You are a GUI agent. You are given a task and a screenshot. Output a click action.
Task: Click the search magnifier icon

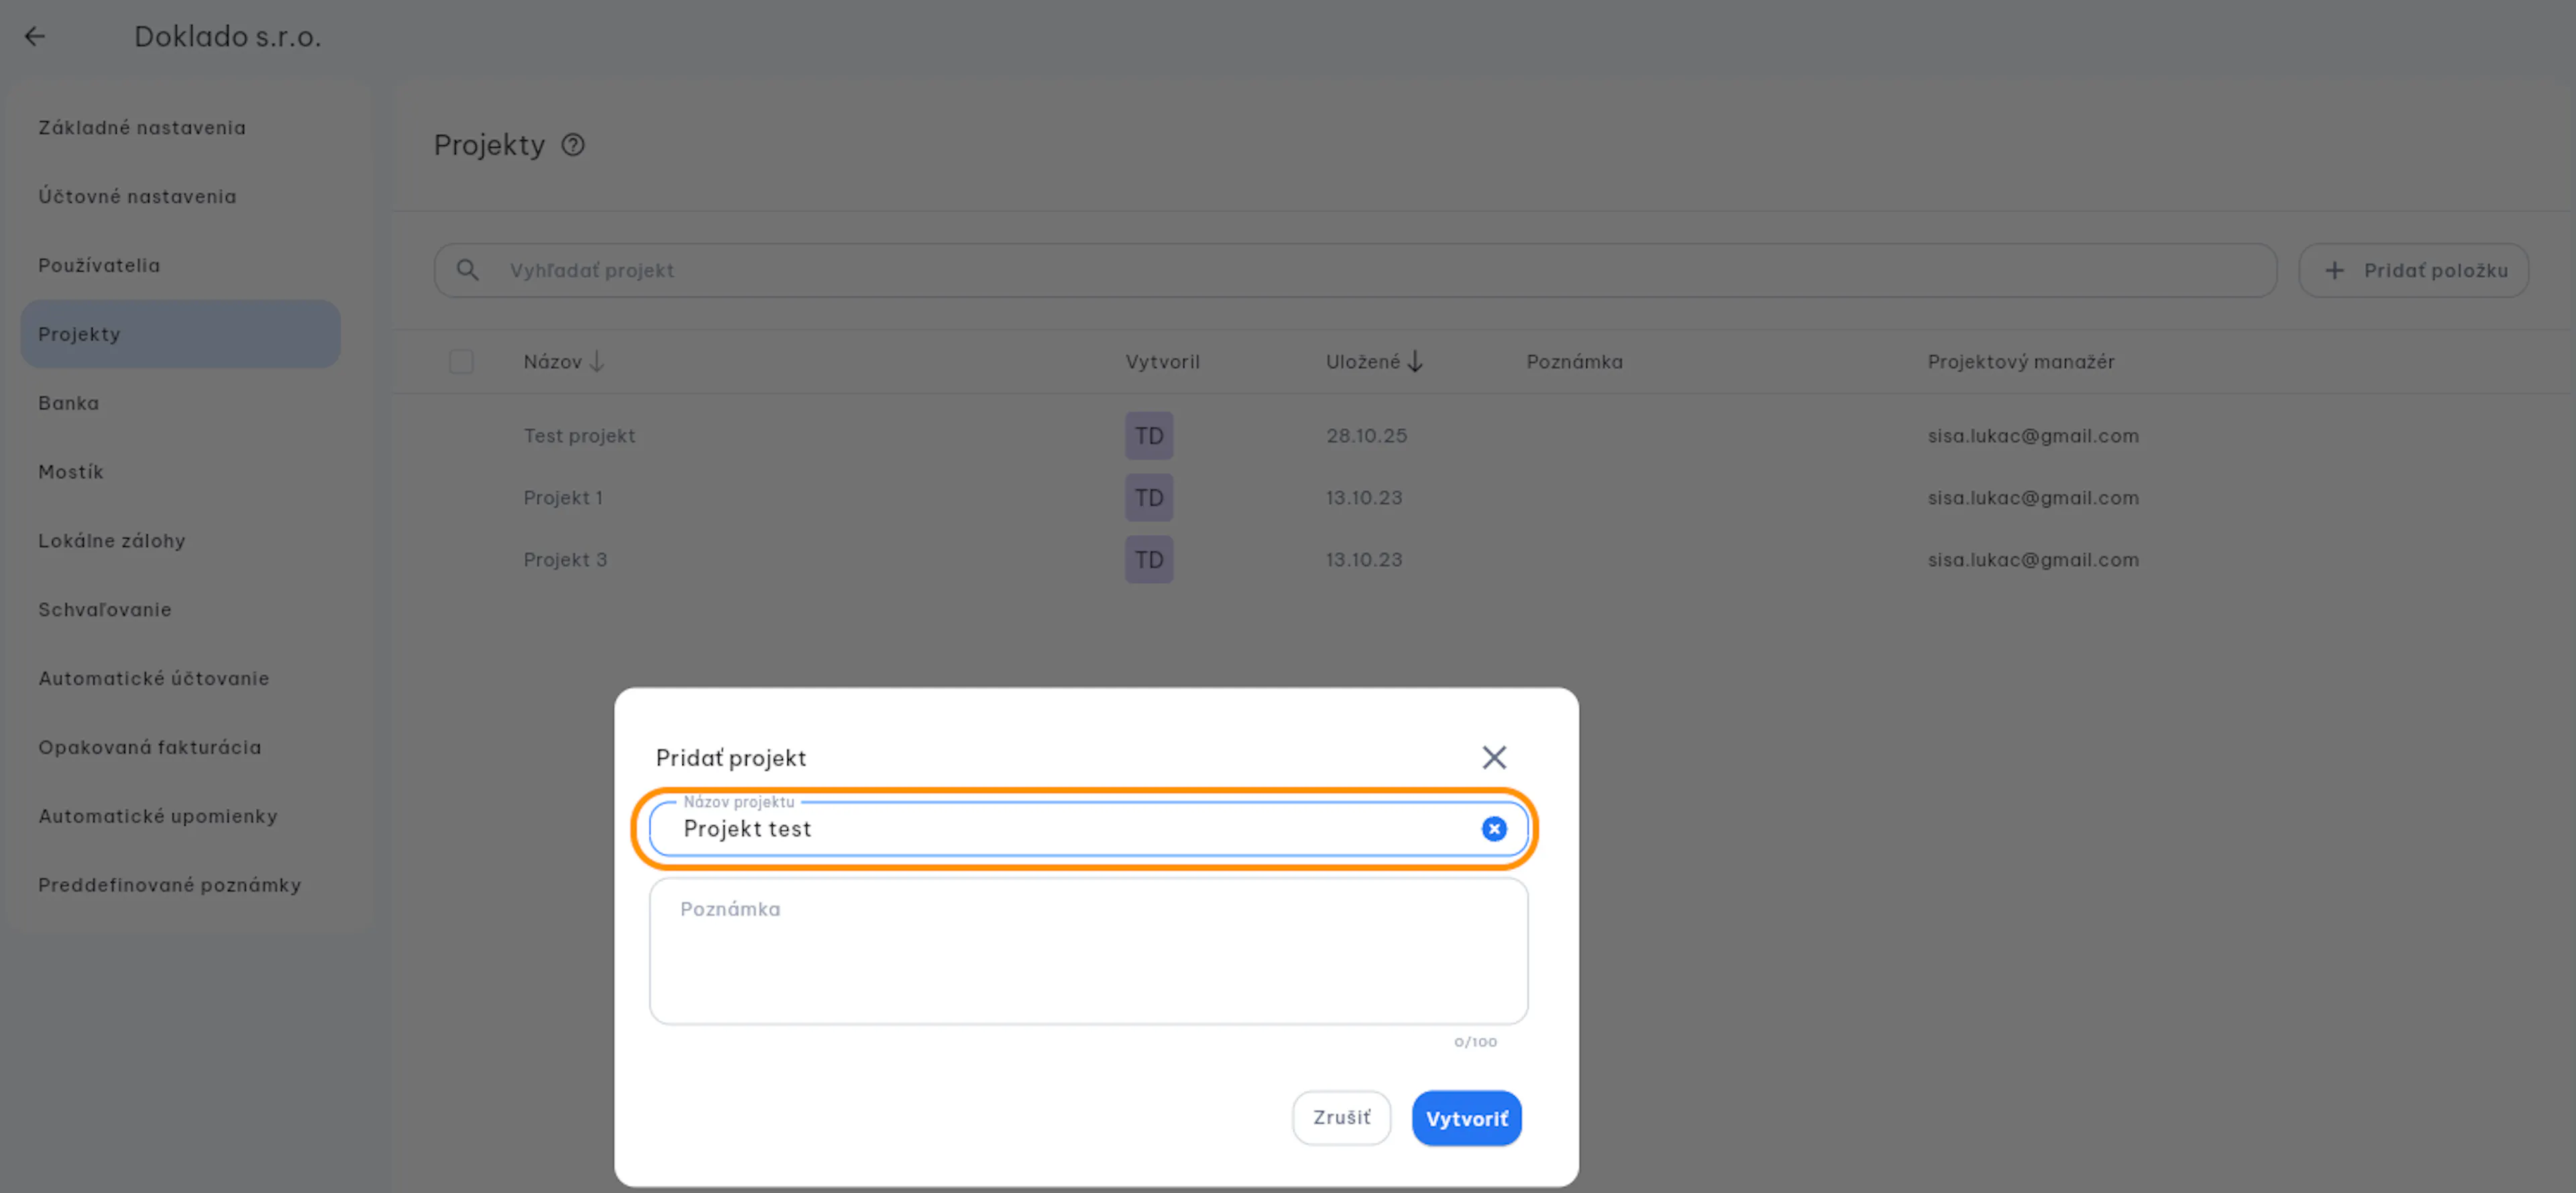pyautogui.click(x=467, y=270)
